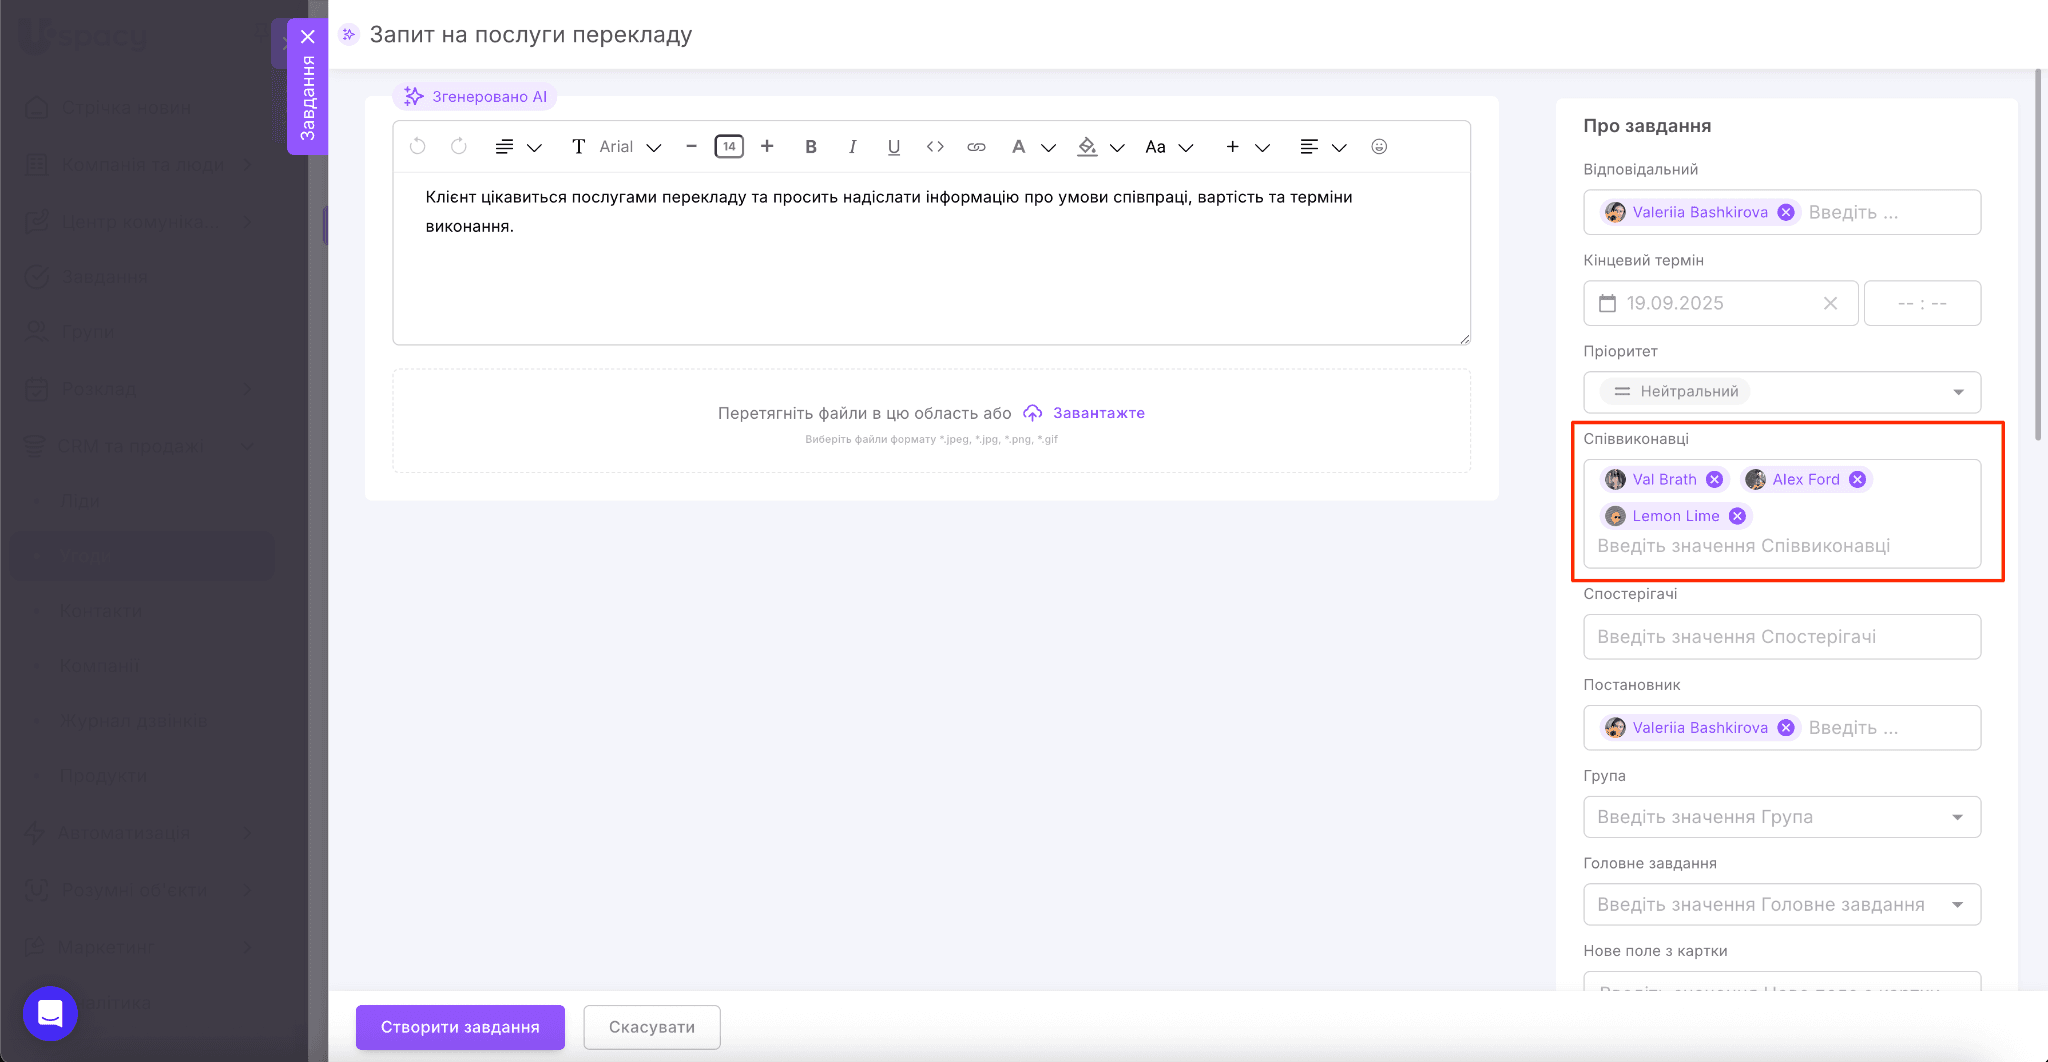Click the Створити завдання button
Screen dimensions: 2048x1062
460,1027
